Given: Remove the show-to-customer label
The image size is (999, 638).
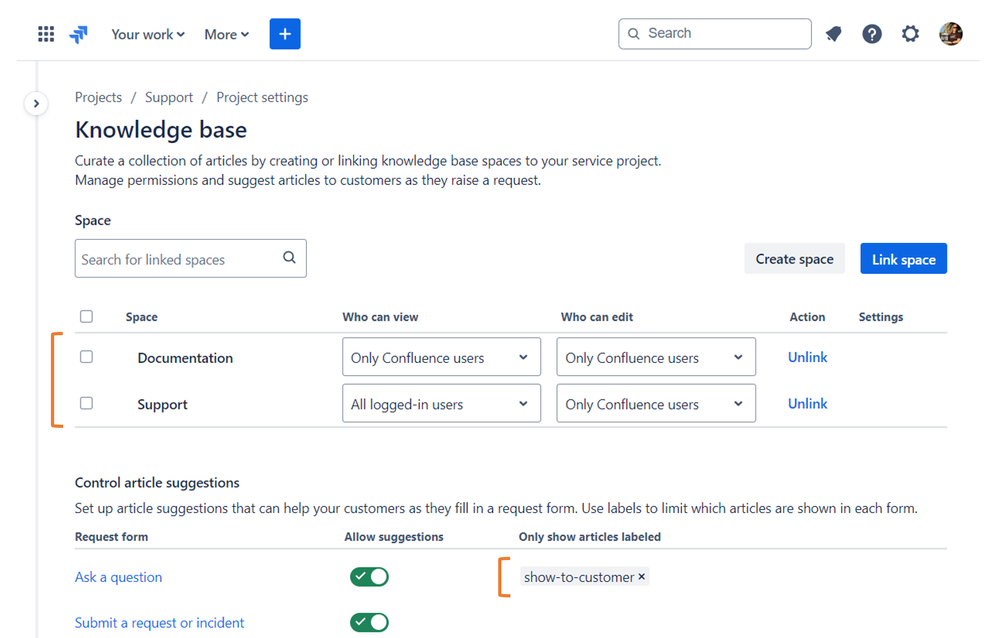Looking at the screenshot, I should 642,576.
